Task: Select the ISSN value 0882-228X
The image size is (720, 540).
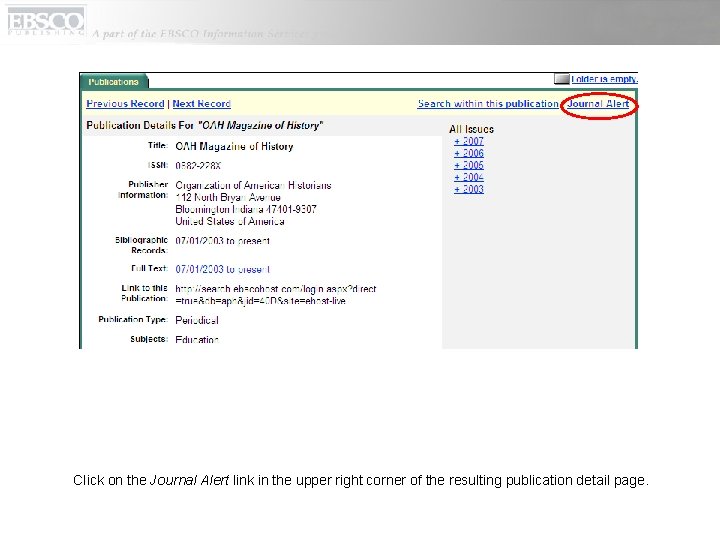Action: [198, 165]
